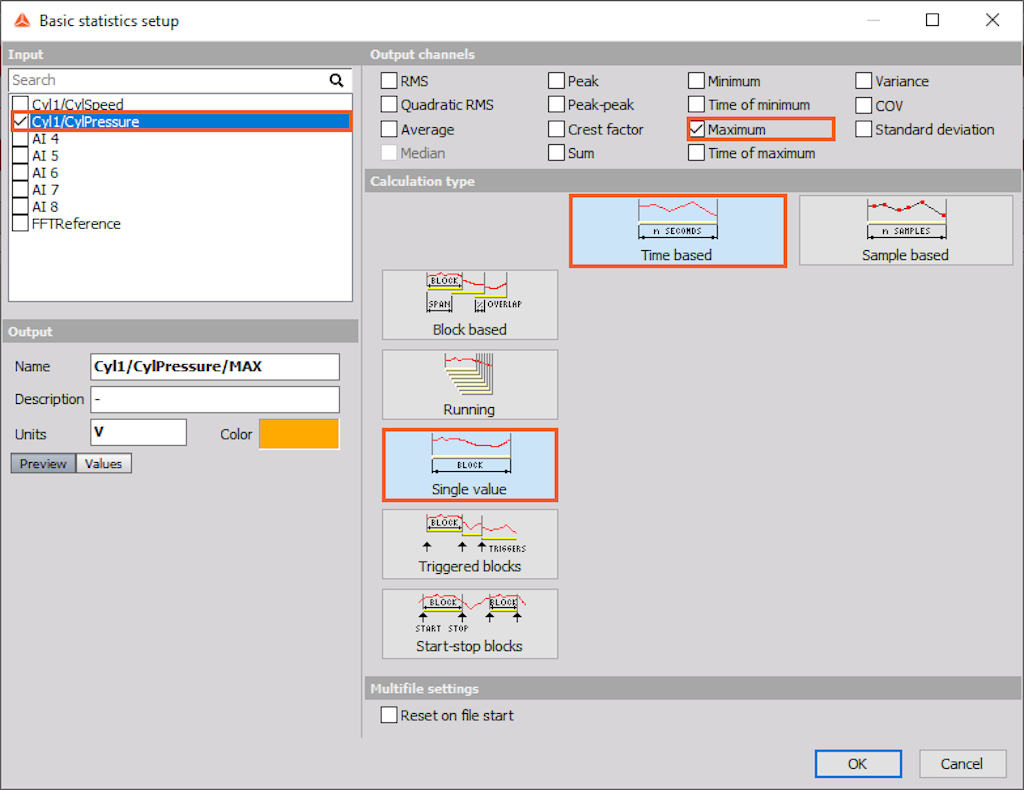The image size is (1024, 790).
Task: Close the Basic statistics setup dialog
Action: [x=992, y=20]
